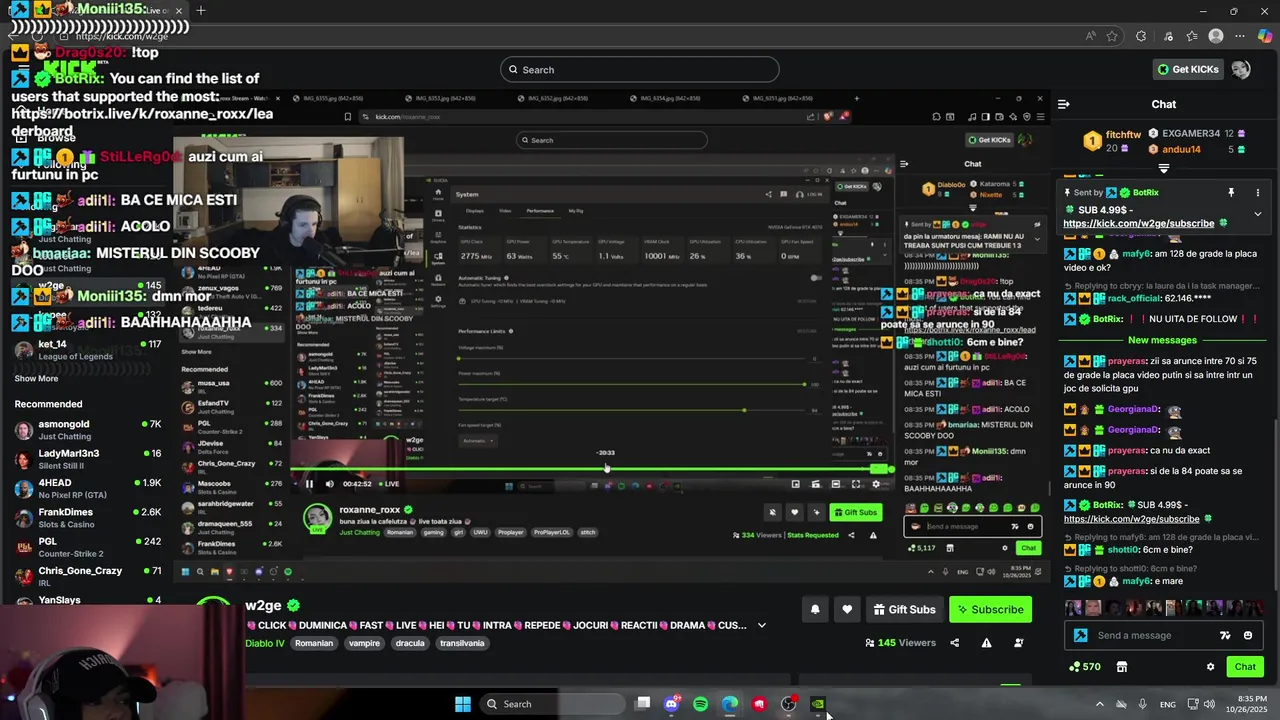1280x720 pixels.
Task: Select the dracula tag
Action: [410, 643]
